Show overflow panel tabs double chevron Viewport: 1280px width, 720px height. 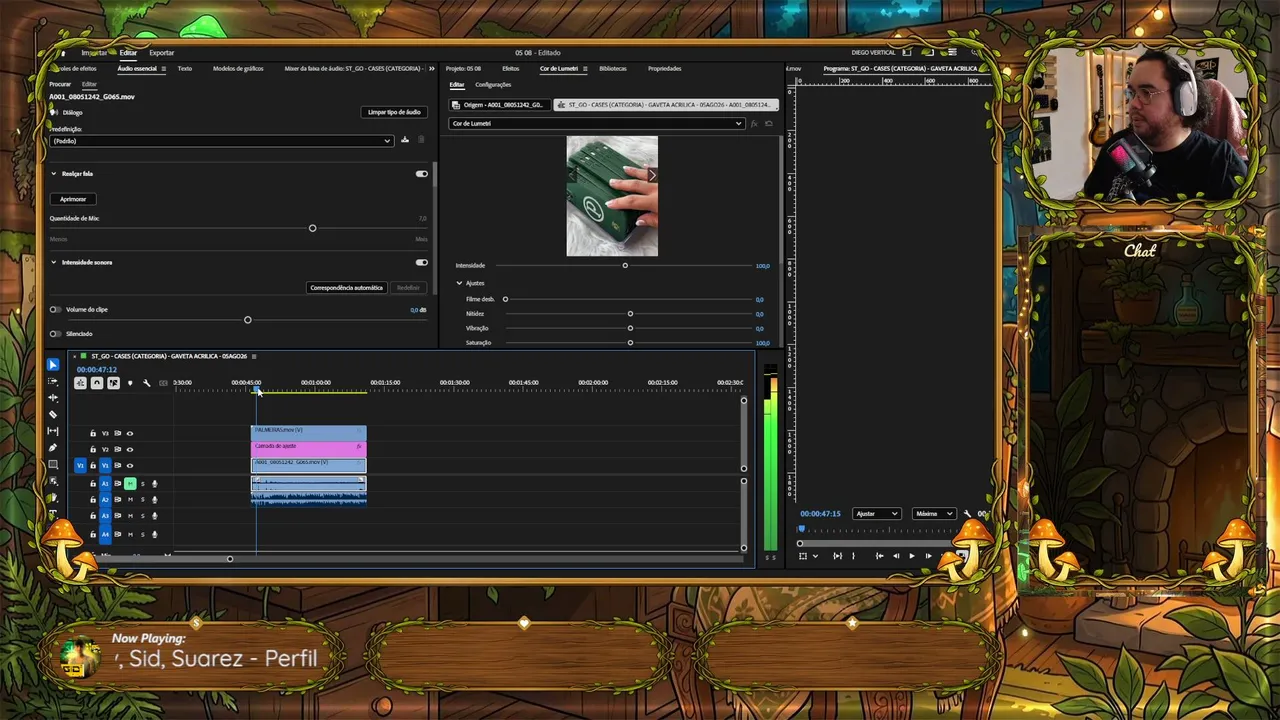point(432,69)
